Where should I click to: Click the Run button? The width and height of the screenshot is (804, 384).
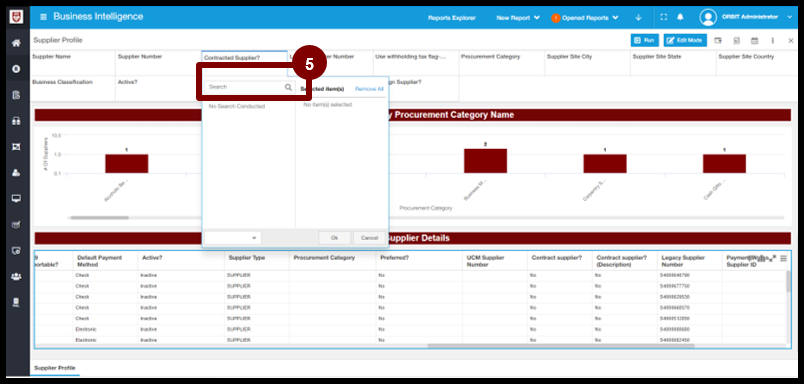click(645, 41)
